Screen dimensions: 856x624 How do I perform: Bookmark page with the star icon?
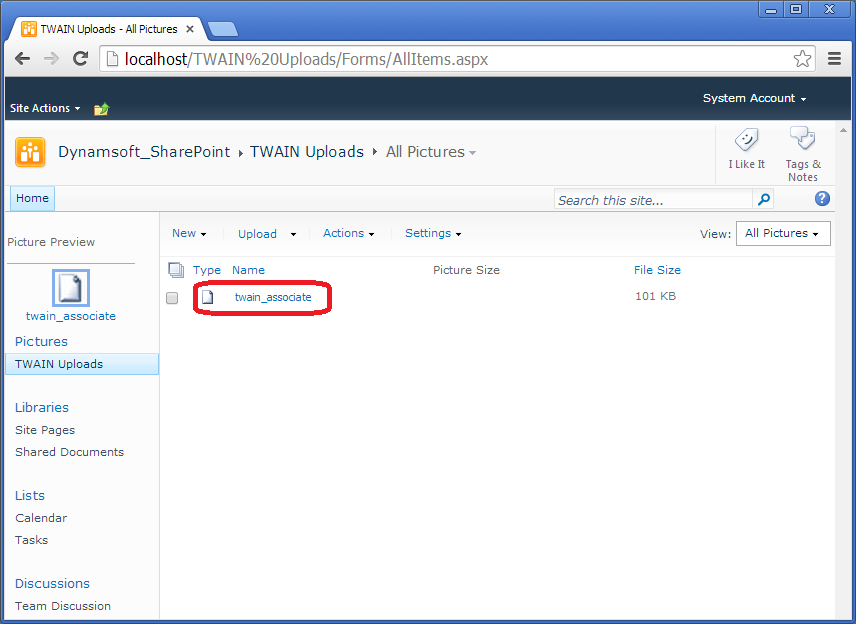[x=802, y=59]
